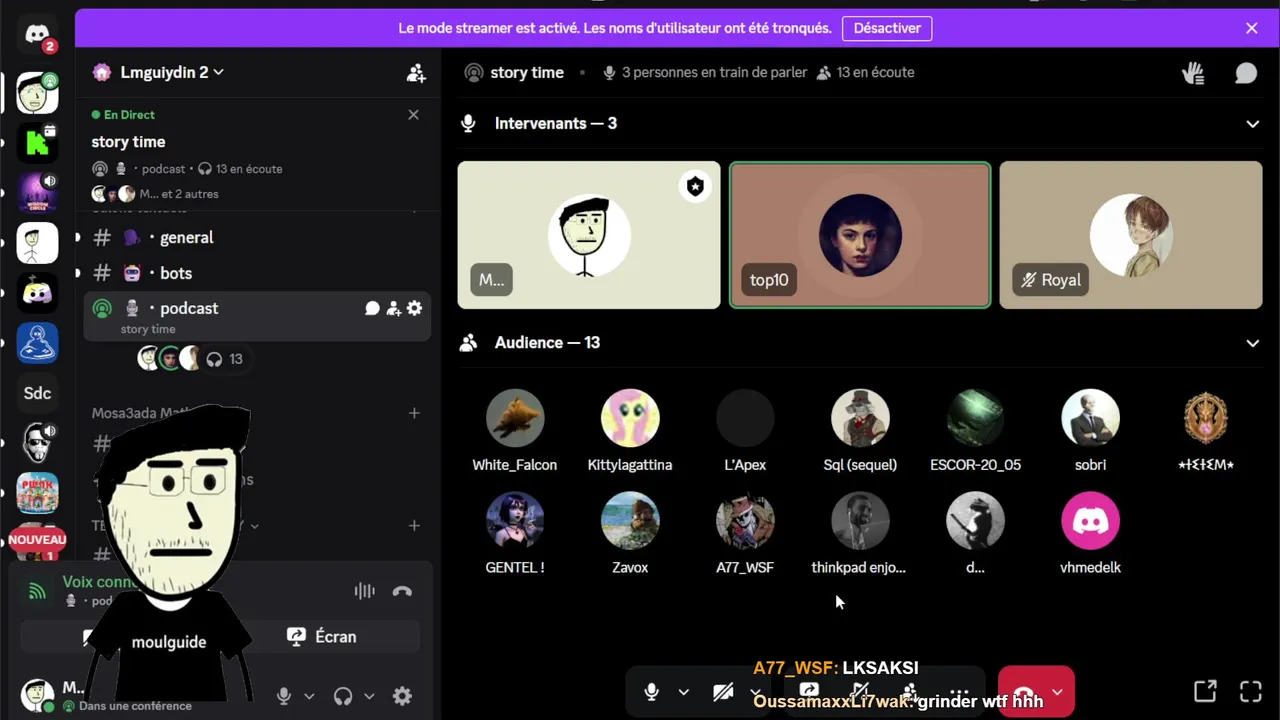Open A77_WSF audience avatar
The image size is (1280, 720).
pos(745,521)
